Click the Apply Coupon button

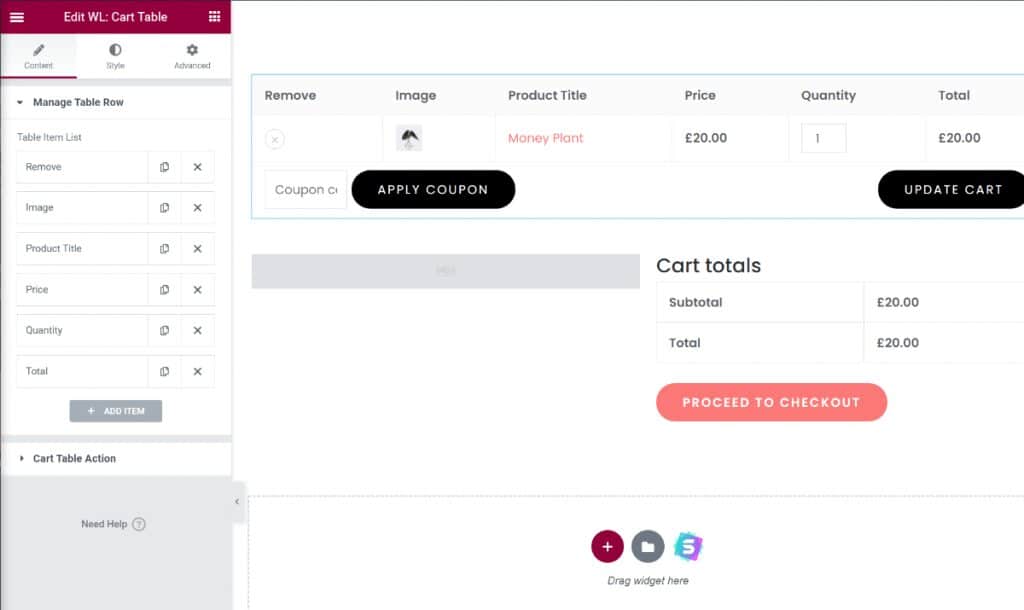(433, 189)
